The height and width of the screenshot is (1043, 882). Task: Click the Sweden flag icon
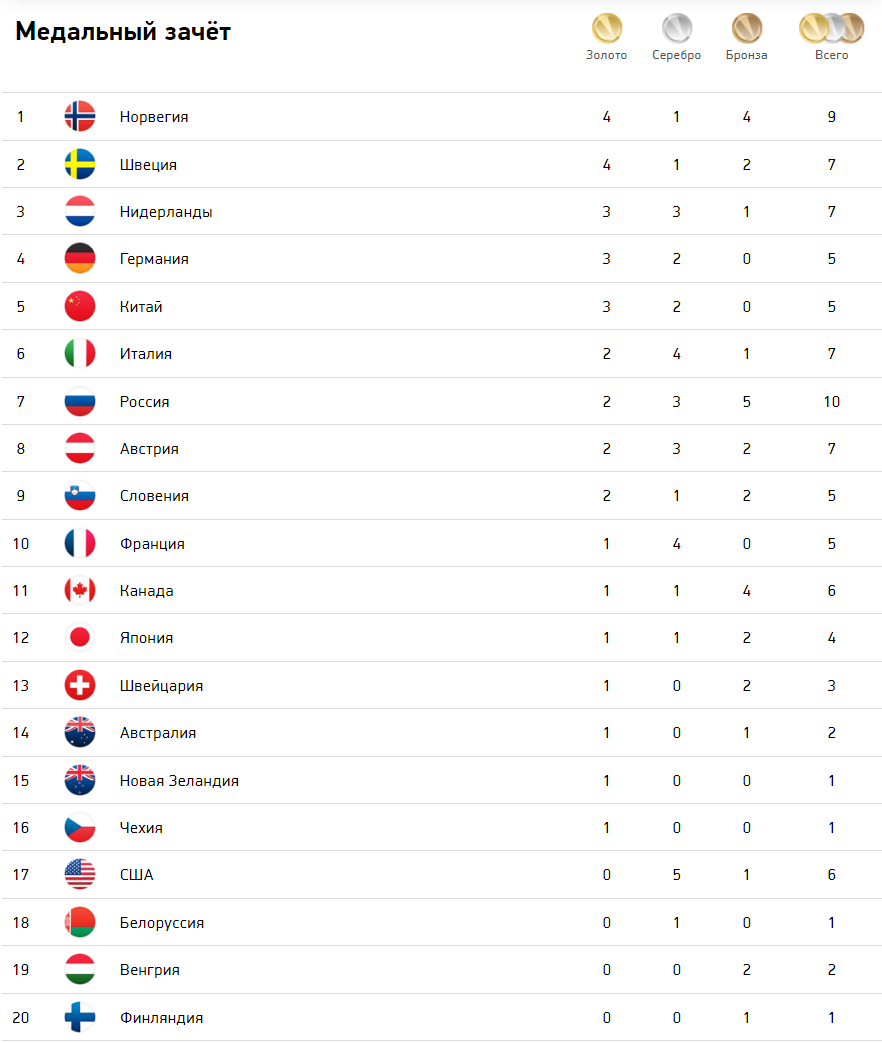click(x=80, y=164)
